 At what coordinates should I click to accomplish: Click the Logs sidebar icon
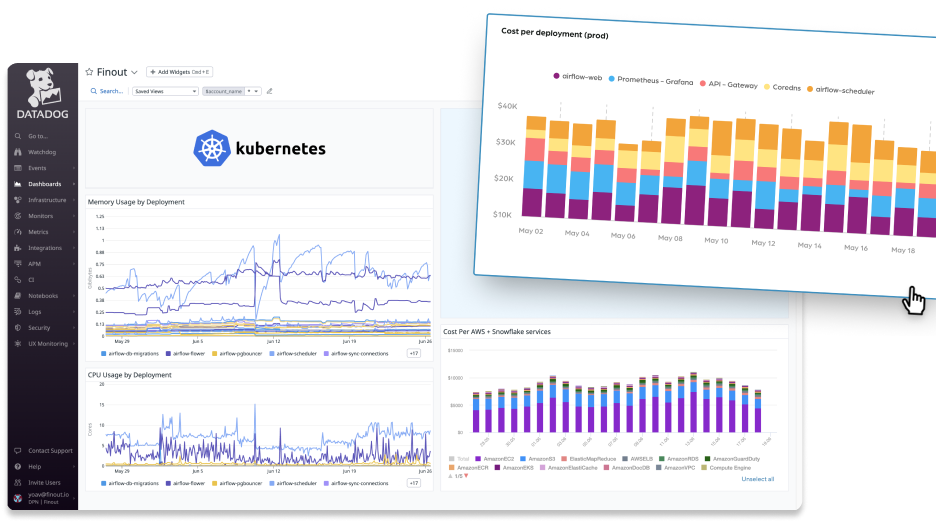click(x=18, y=312)
